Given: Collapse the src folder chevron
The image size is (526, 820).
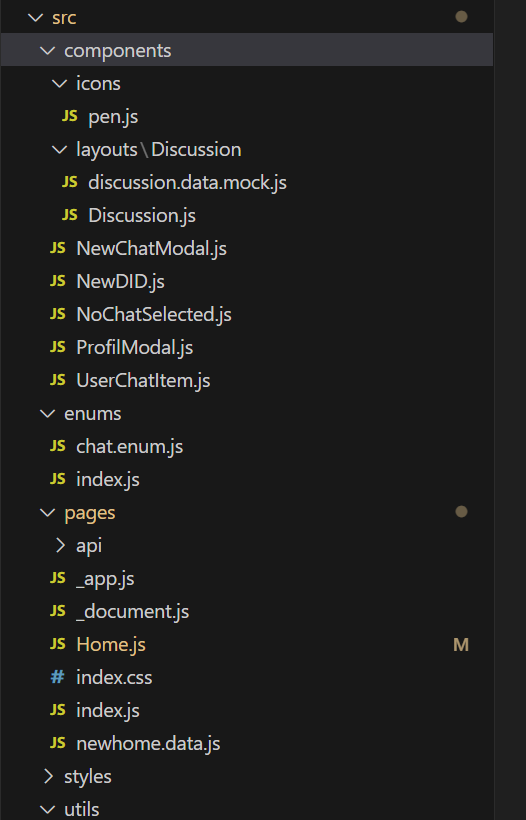Looking at the screenshot, I should click(x=35, y=17).
